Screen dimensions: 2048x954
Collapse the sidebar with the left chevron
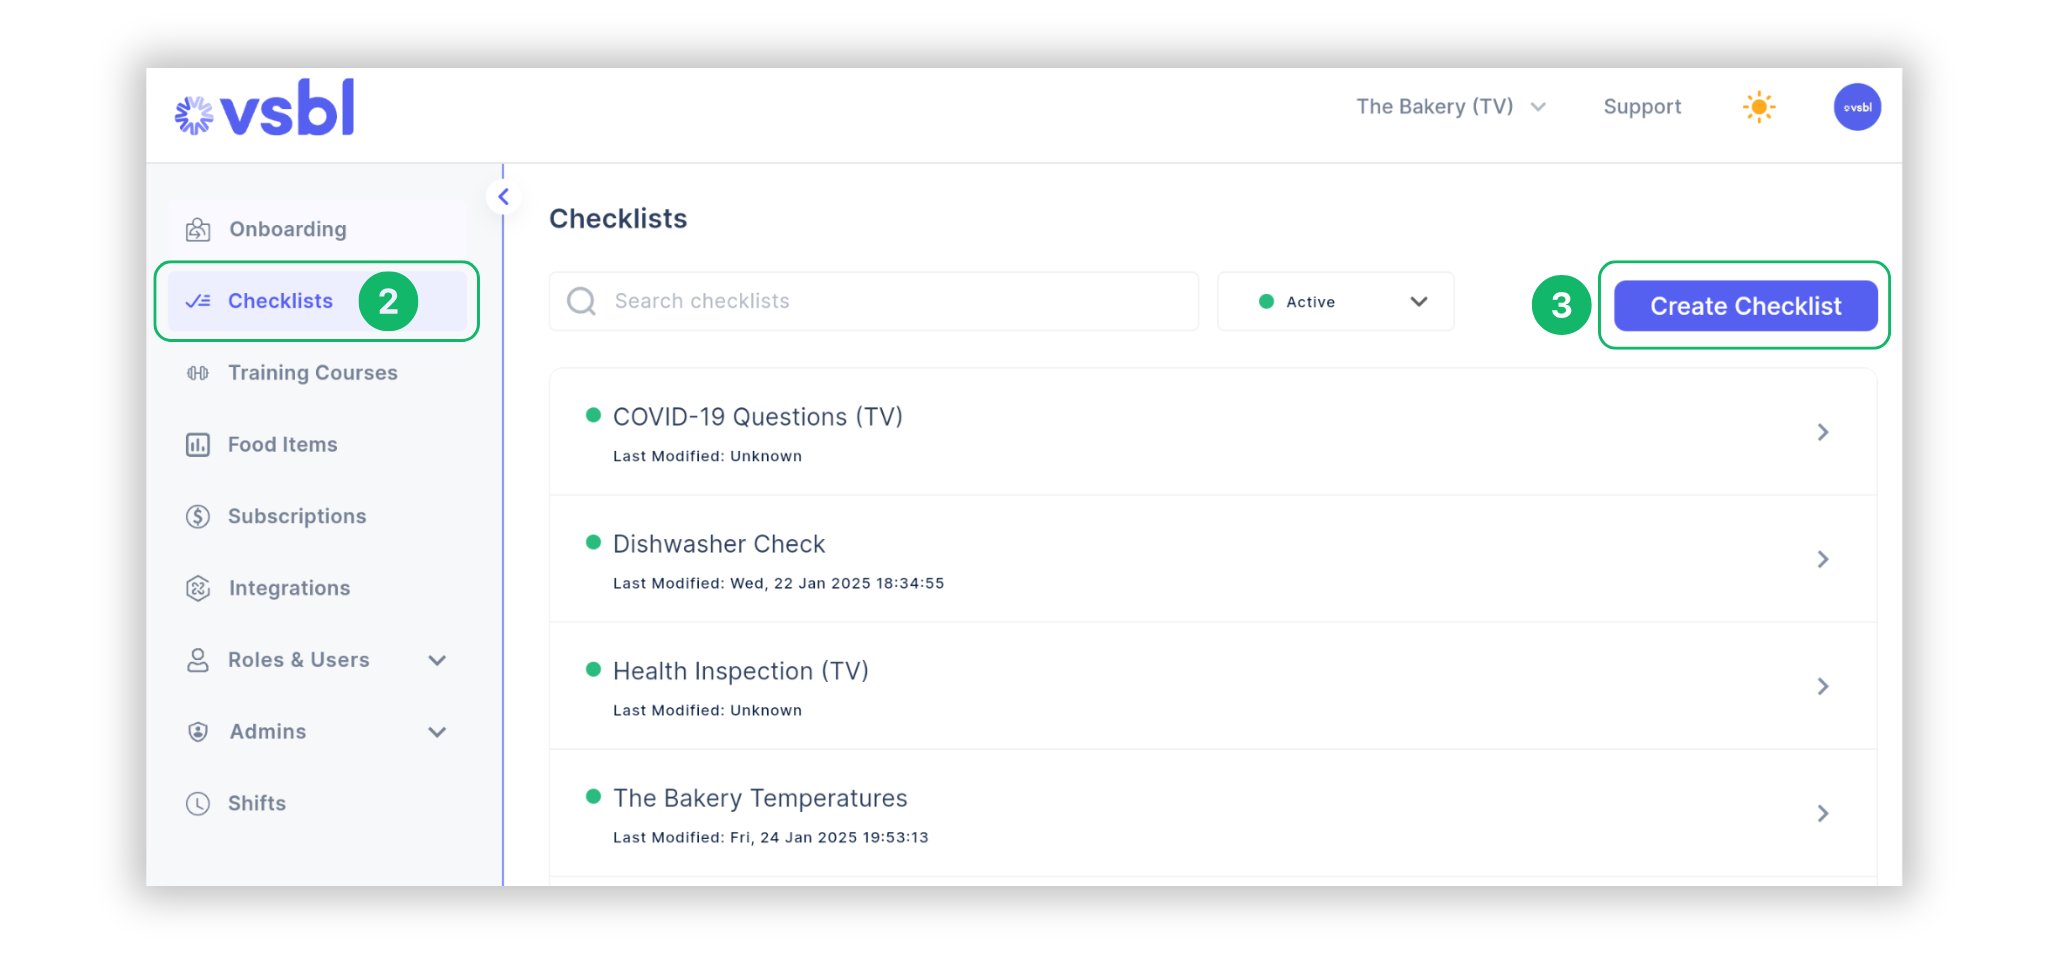coord(503,196)
